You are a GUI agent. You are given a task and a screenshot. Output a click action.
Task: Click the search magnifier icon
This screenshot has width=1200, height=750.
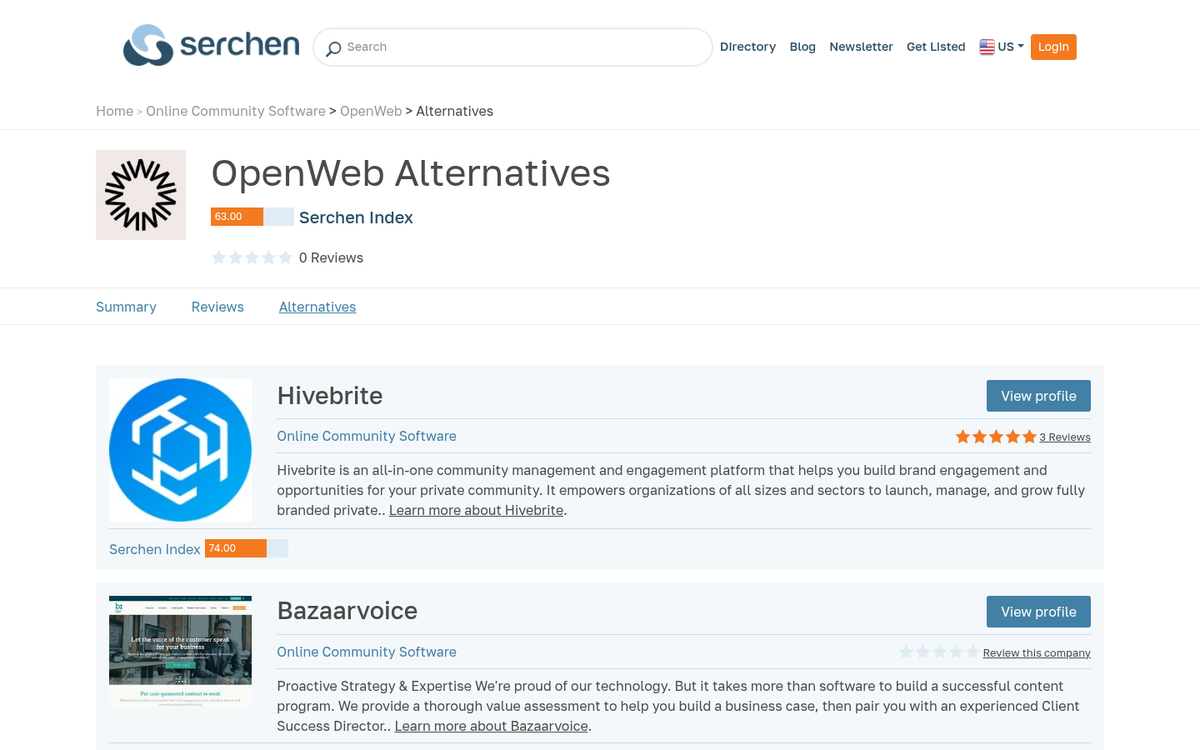[332, 47]
